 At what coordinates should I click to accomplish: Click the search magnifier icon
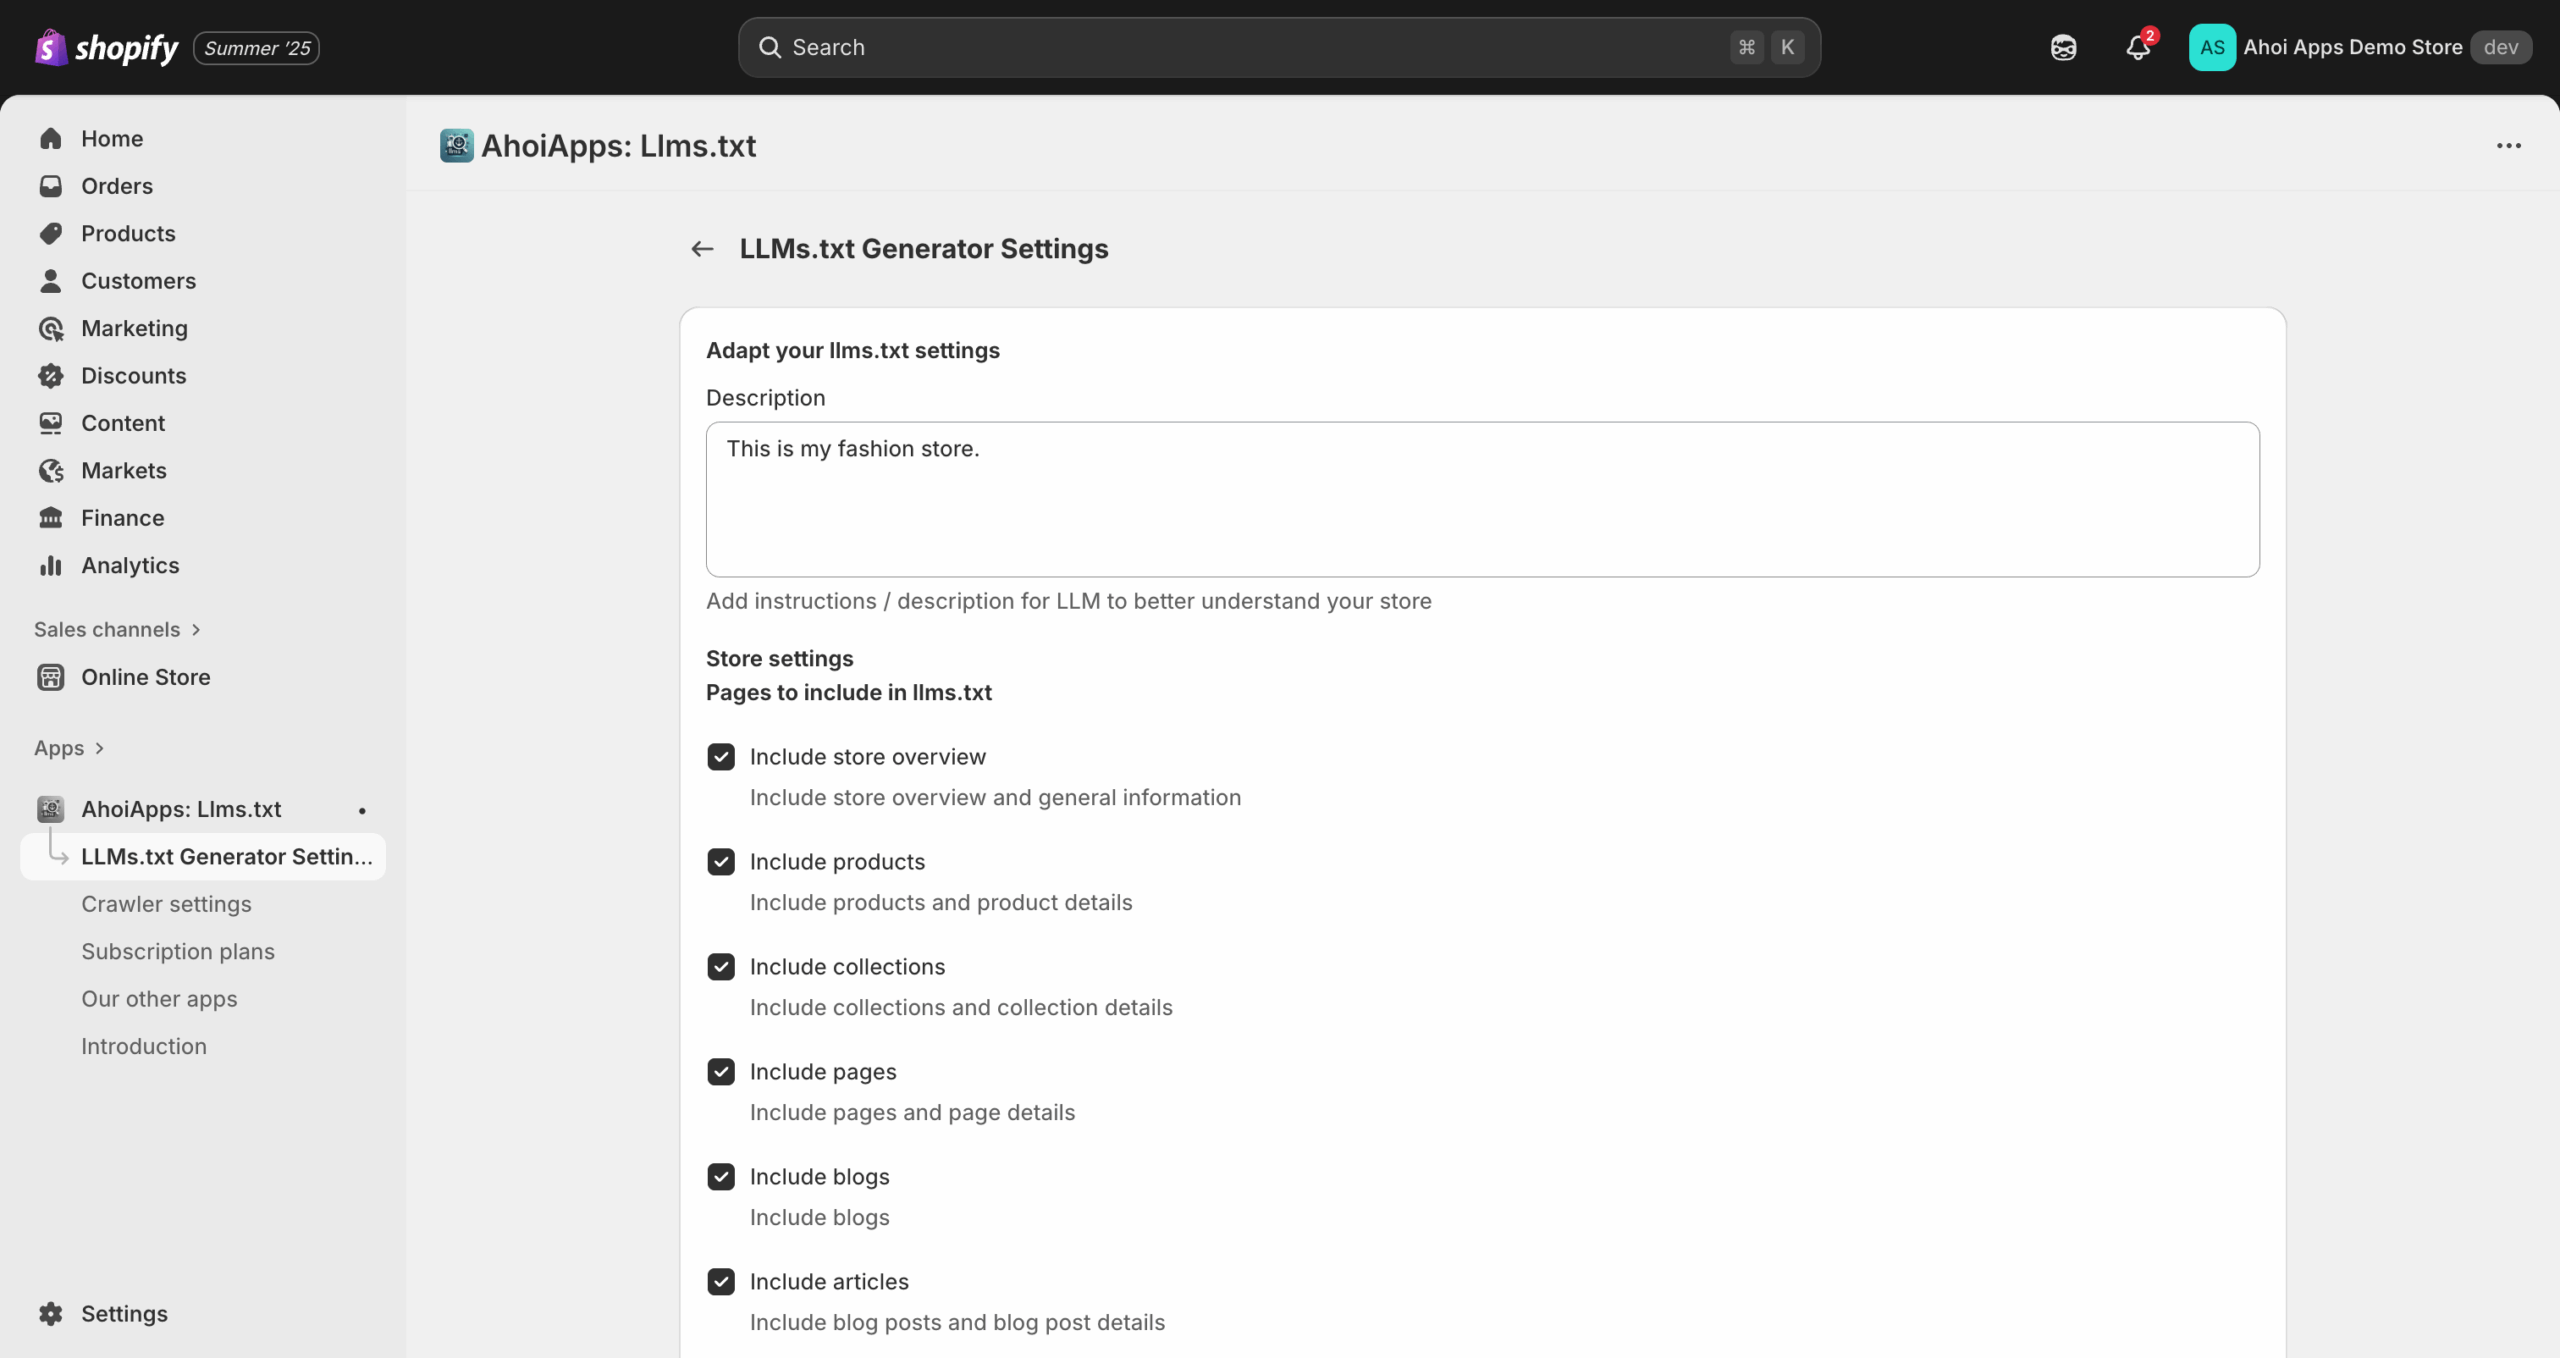(769, 47)
